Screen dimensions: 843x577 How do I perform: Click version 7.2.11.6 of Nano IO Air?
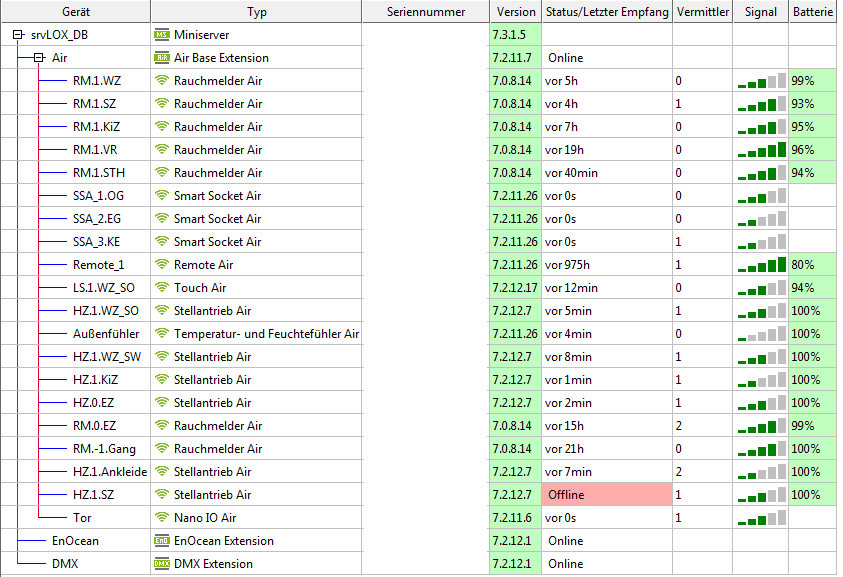coord(512,517)
